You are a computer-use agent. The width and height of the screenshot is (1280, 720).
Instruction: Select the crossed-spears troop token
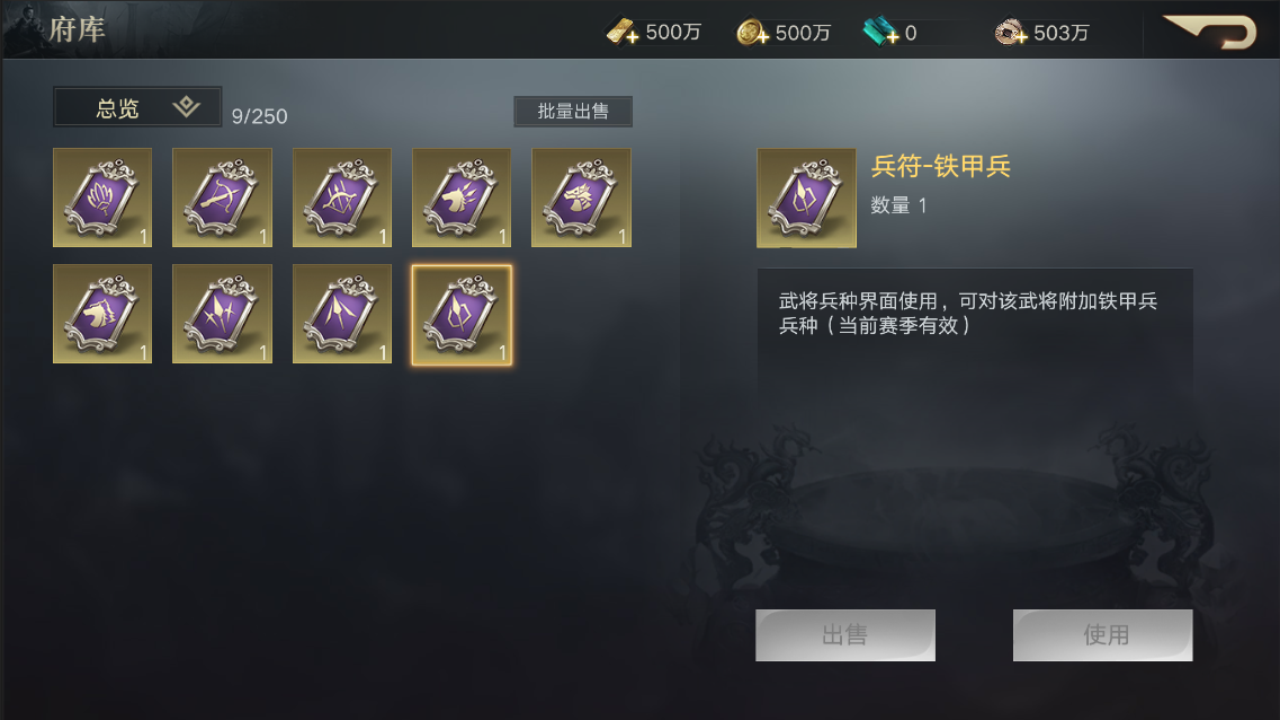click(222, 314)
